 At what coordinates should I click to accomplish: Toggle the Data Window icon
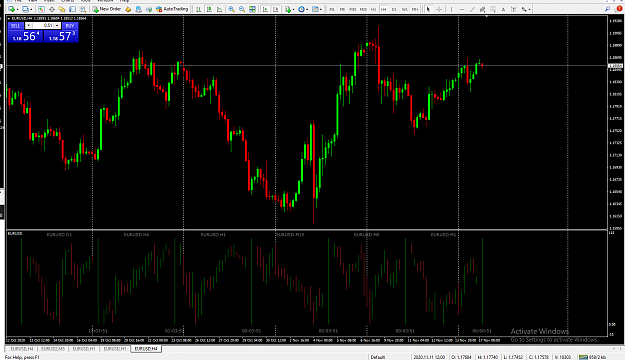[51, 9]
